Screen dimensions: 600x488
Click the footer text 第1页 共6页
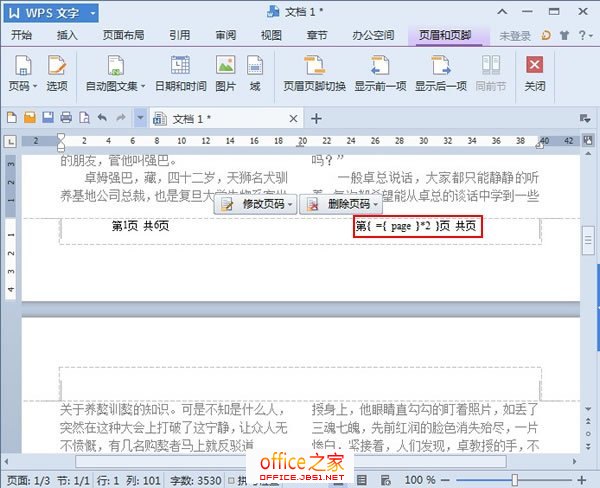140,226
